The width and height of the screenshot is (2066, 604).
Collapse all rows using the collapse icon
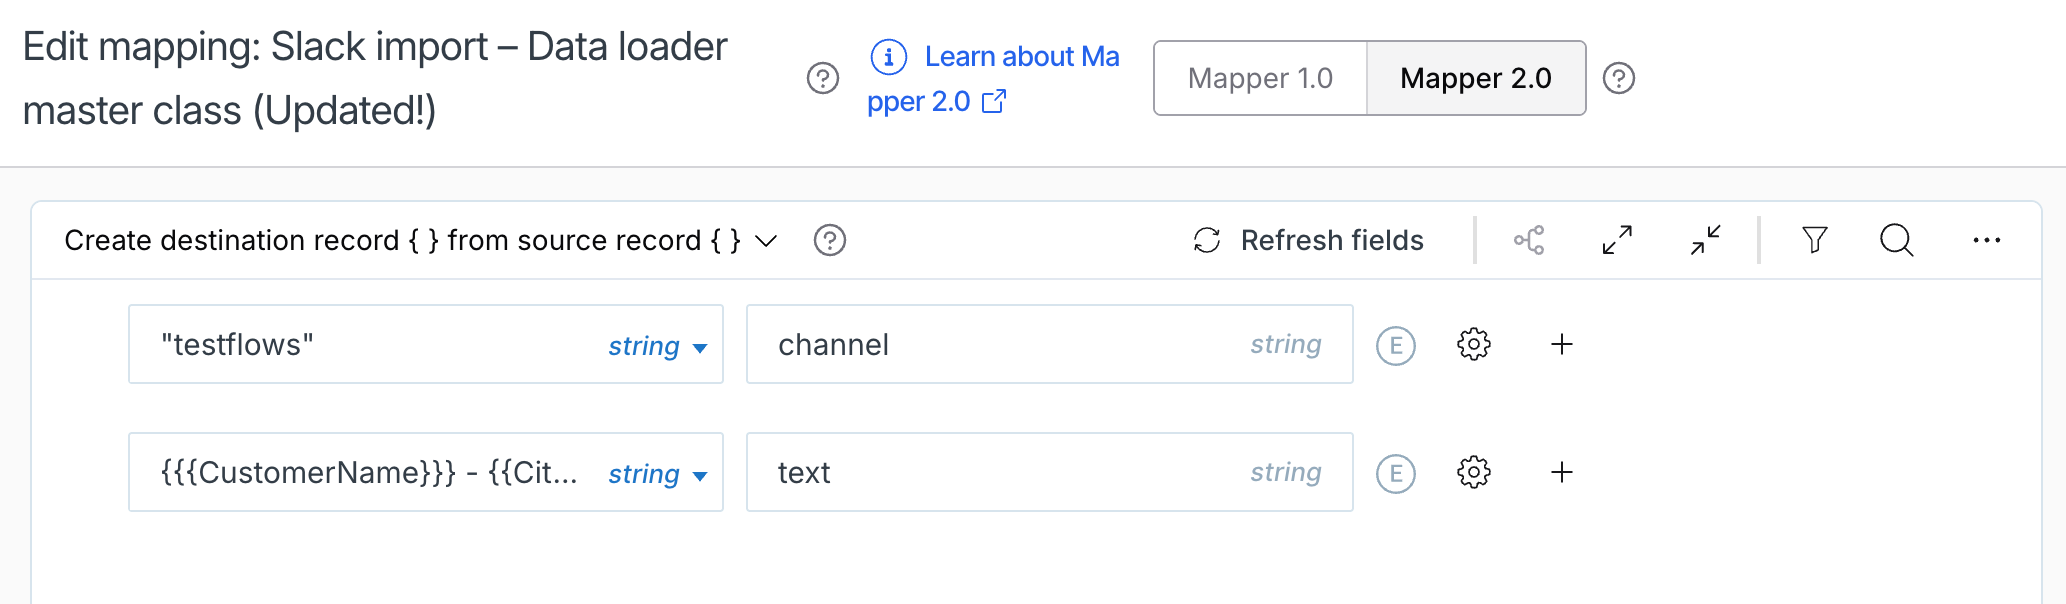pyautogui.click(x=1703, y=240)
